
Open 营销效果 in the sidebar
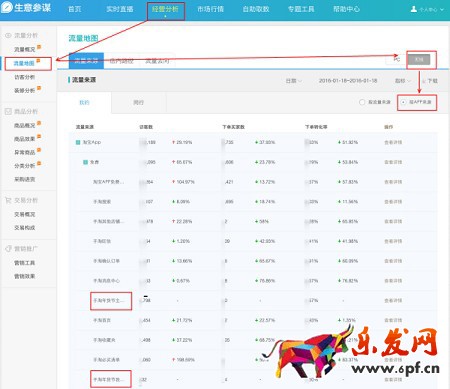coord(25,276)
